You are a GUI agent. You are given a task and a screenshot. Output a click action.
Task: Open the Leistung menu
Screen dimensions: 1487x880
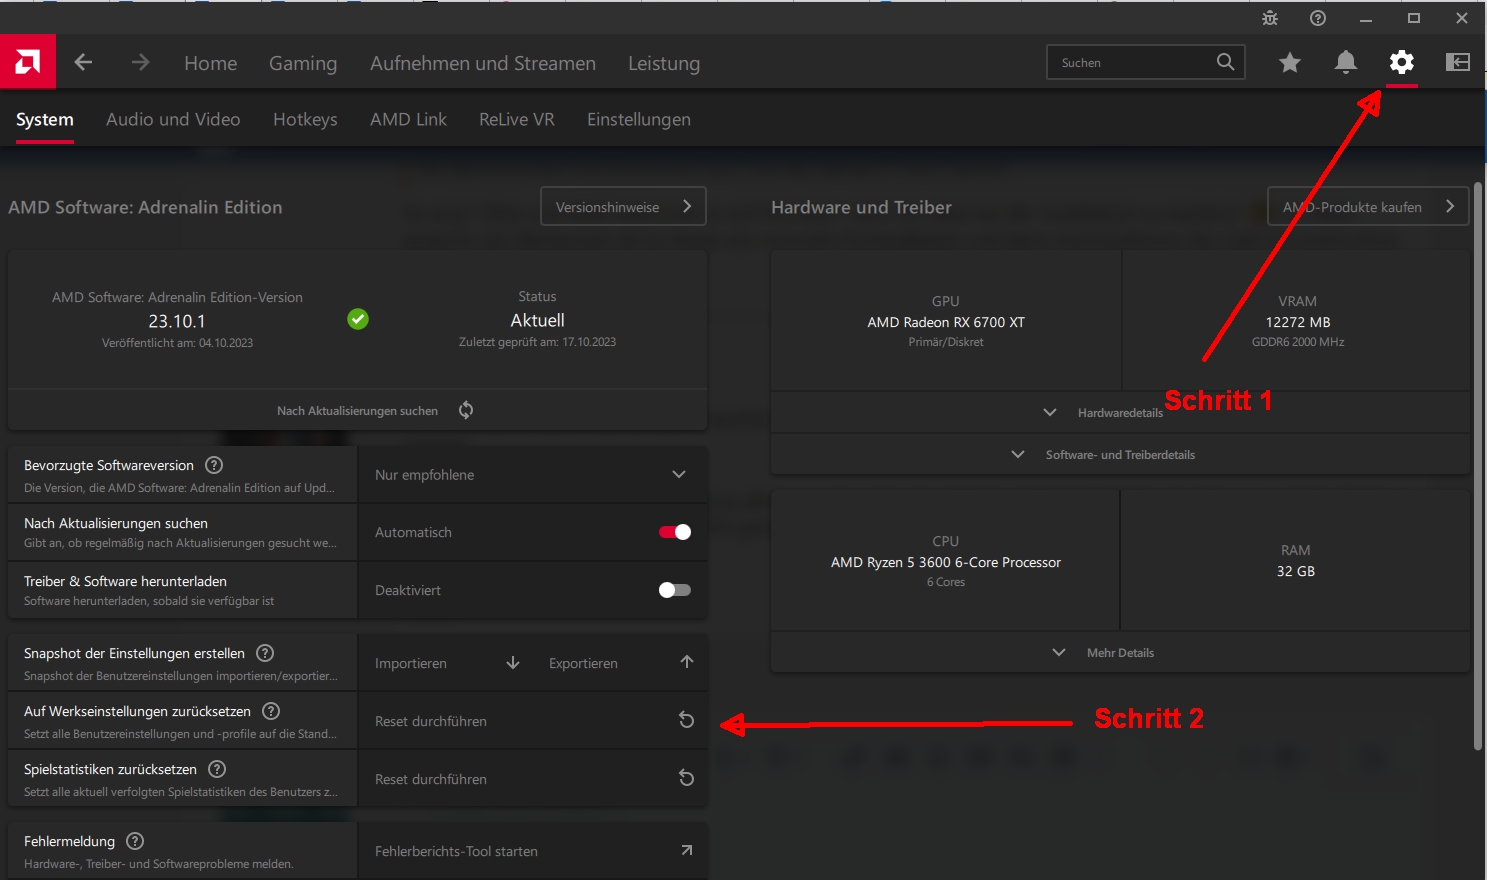point(664,63)
